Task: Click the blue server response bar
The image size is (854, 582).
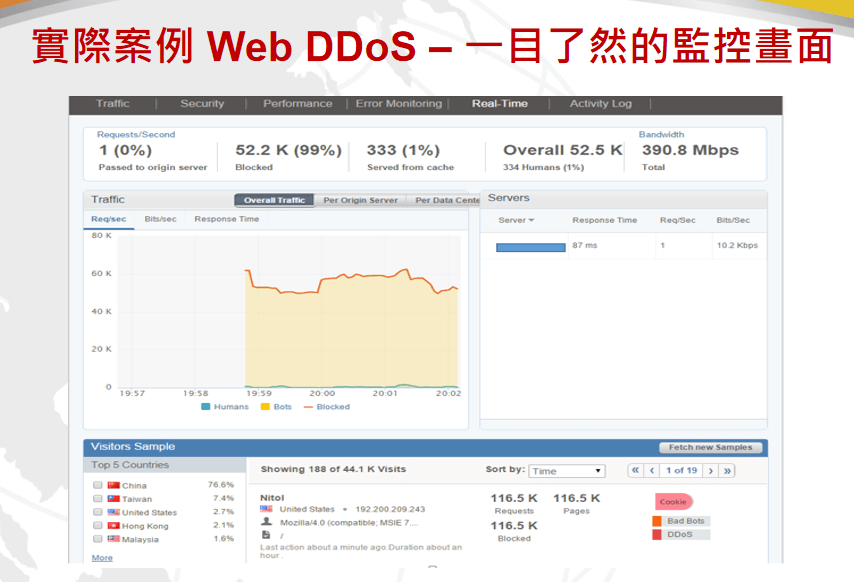Action: (530, 247)
